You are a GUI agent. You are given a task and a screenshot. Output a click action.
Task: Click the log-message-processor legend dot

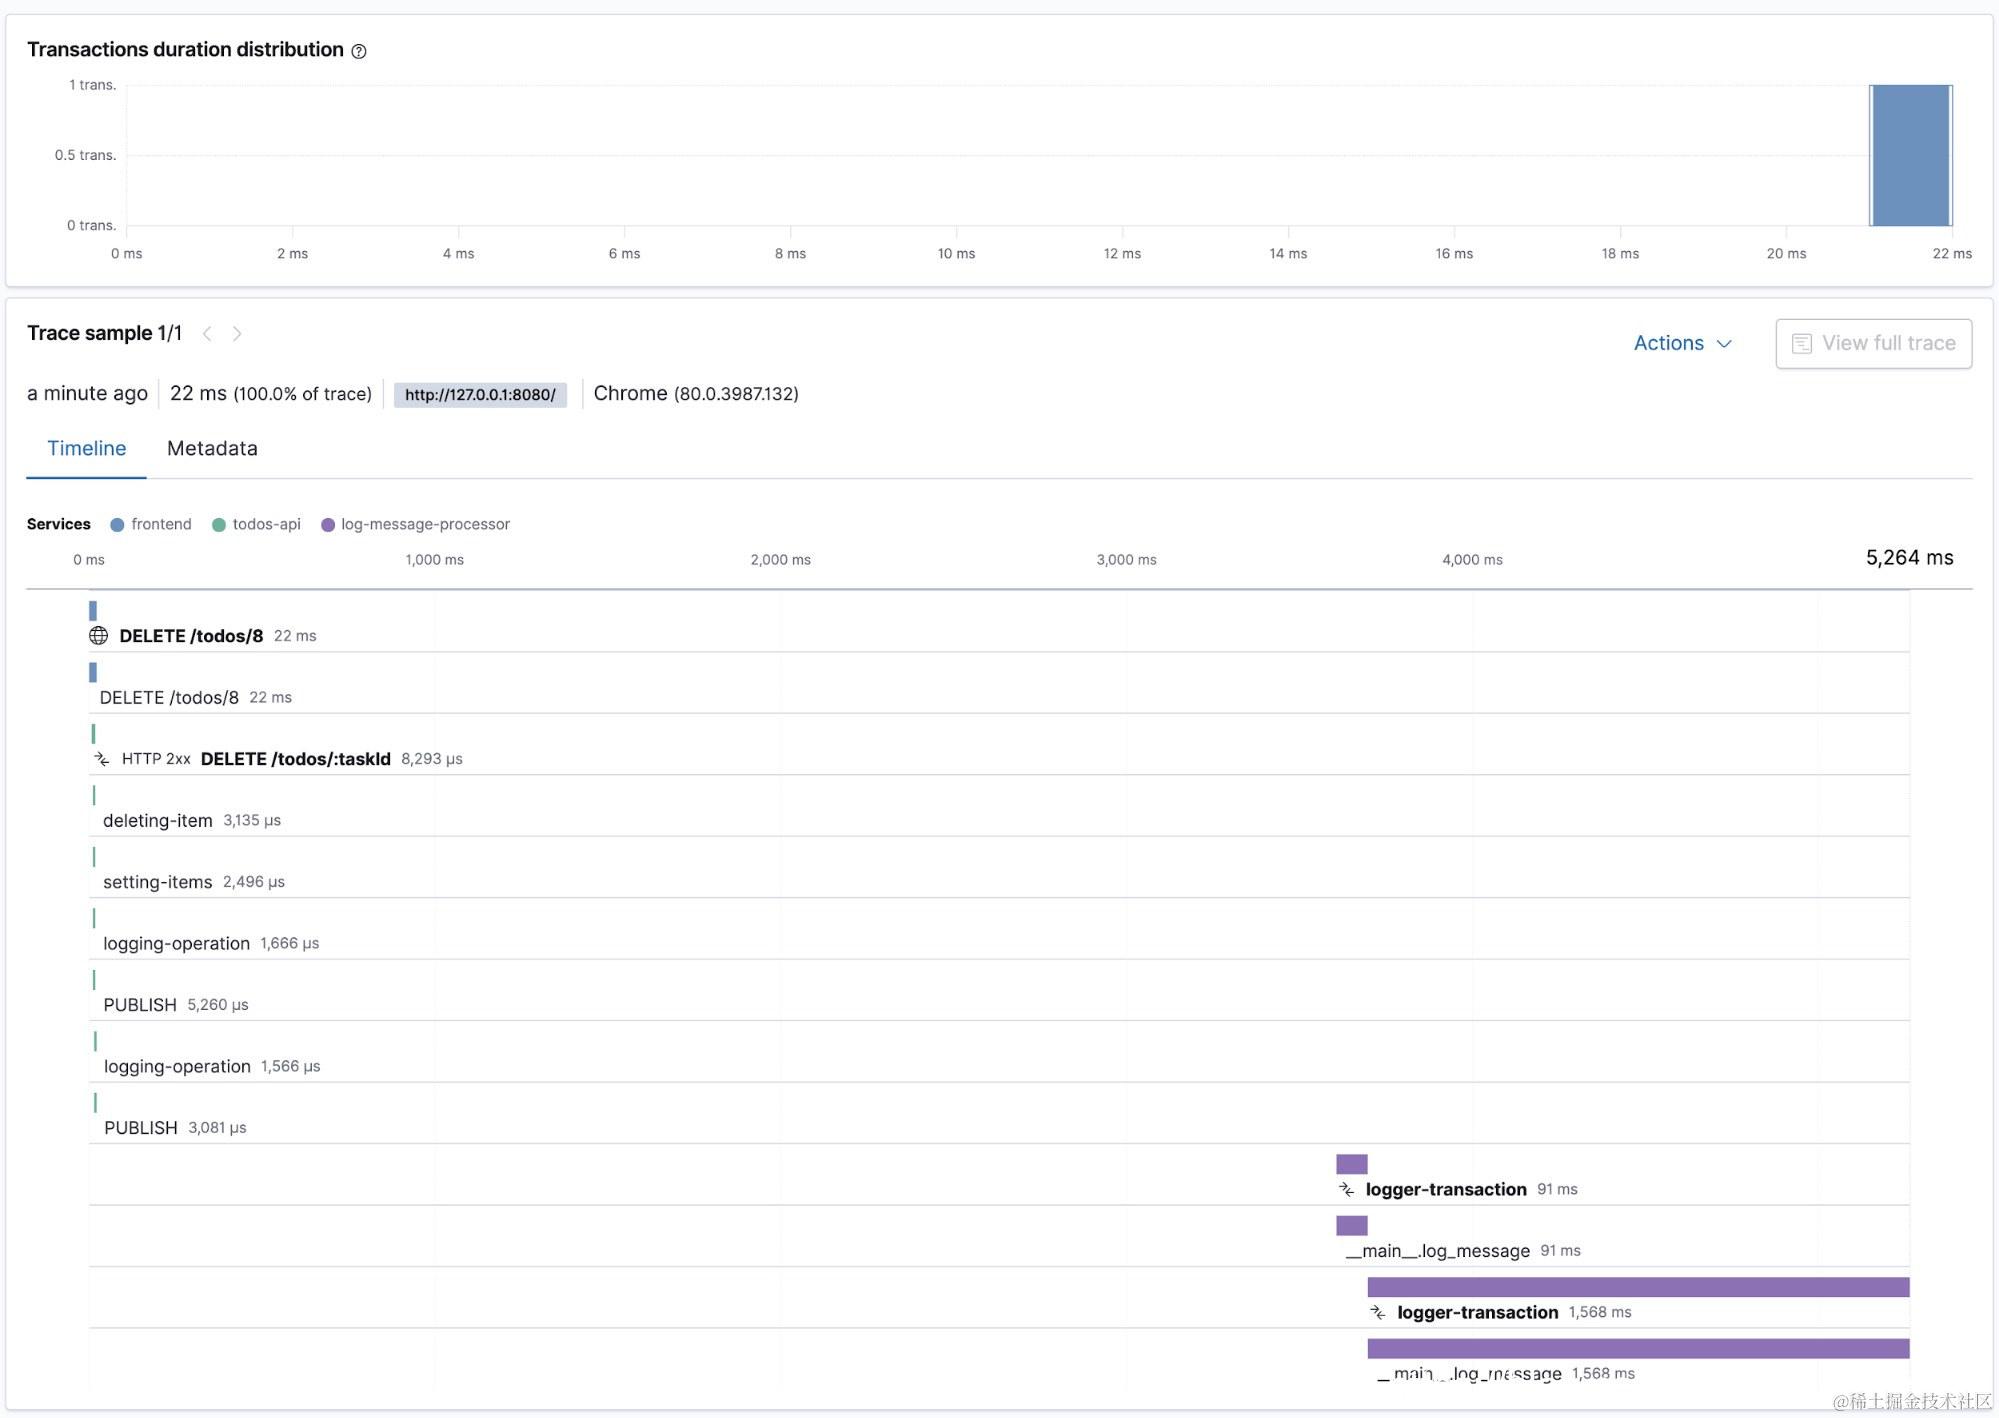coord(327,525)
